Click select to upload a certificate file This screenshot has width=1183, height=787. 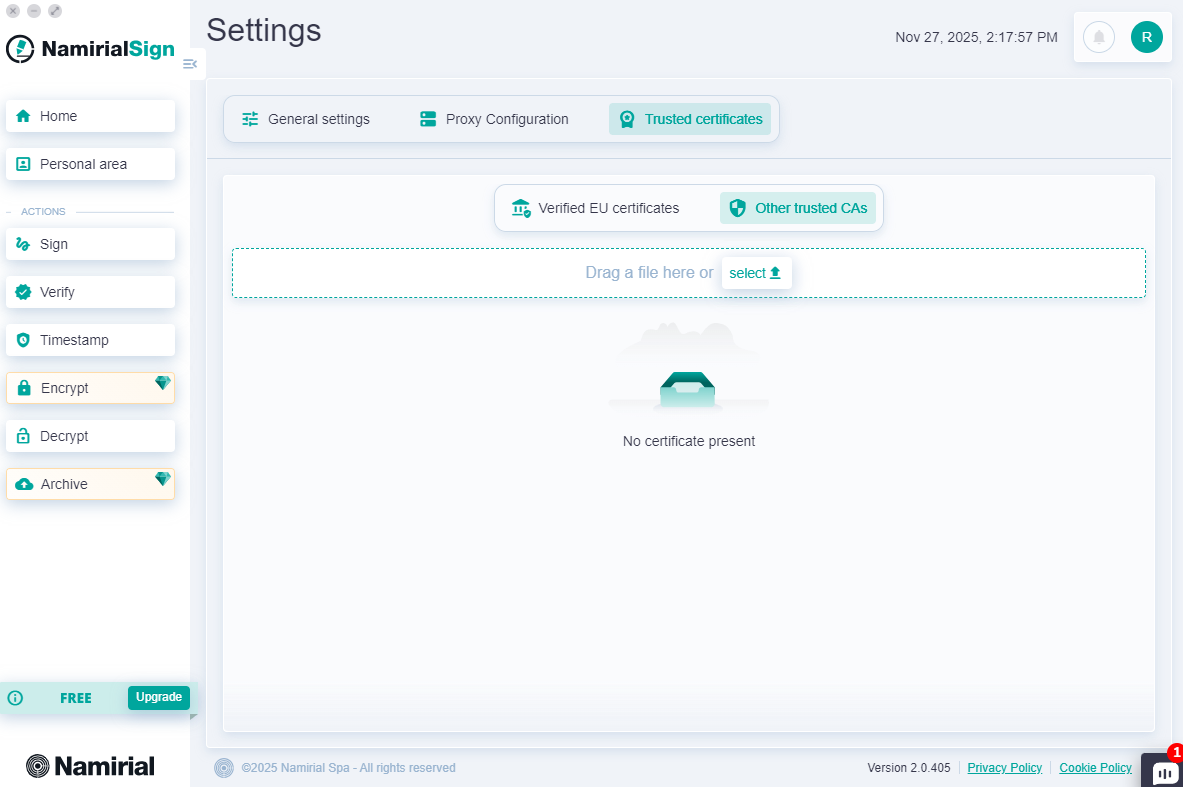(757, 272)
